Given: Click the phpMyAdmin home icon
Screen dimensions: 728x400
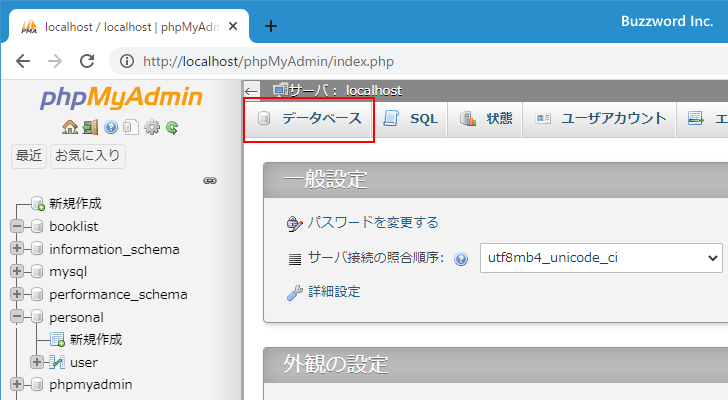Looking at the screenshot, I should [x=70, y=127].
